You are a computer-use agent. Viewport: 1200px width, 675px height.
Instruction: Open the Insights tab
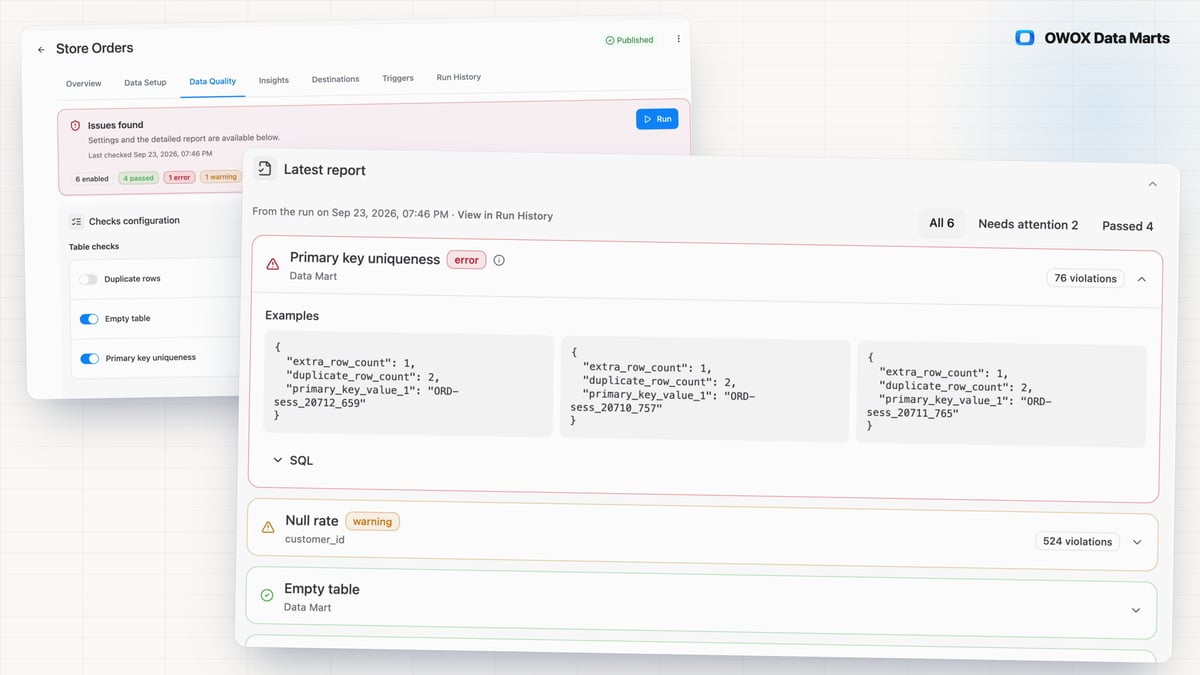(x=273, y=80)
